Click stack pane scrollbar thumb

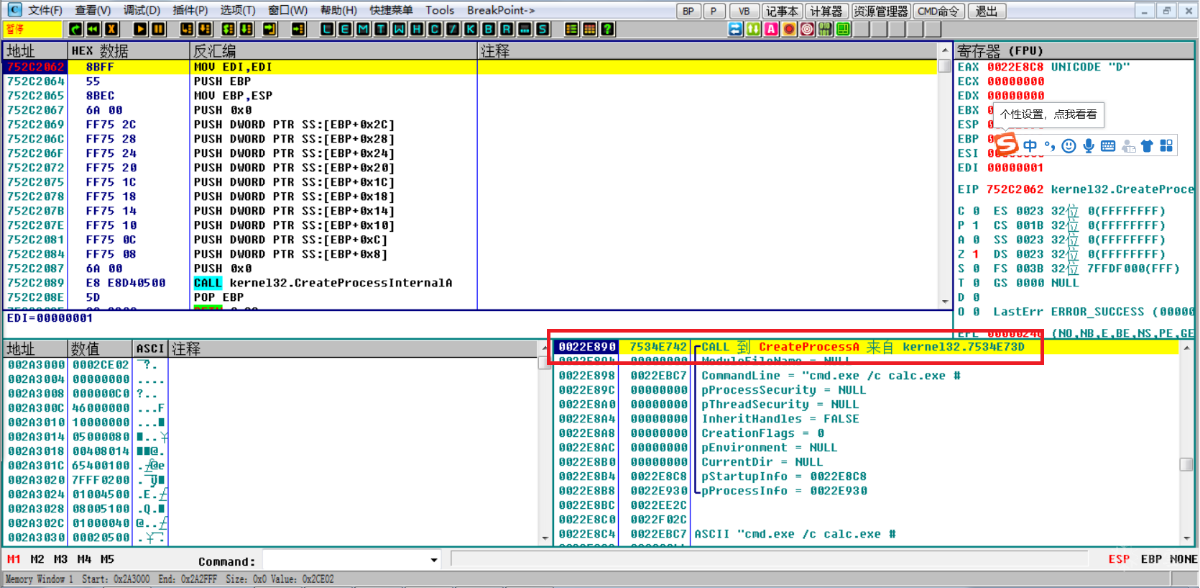tap(1186, 465)
